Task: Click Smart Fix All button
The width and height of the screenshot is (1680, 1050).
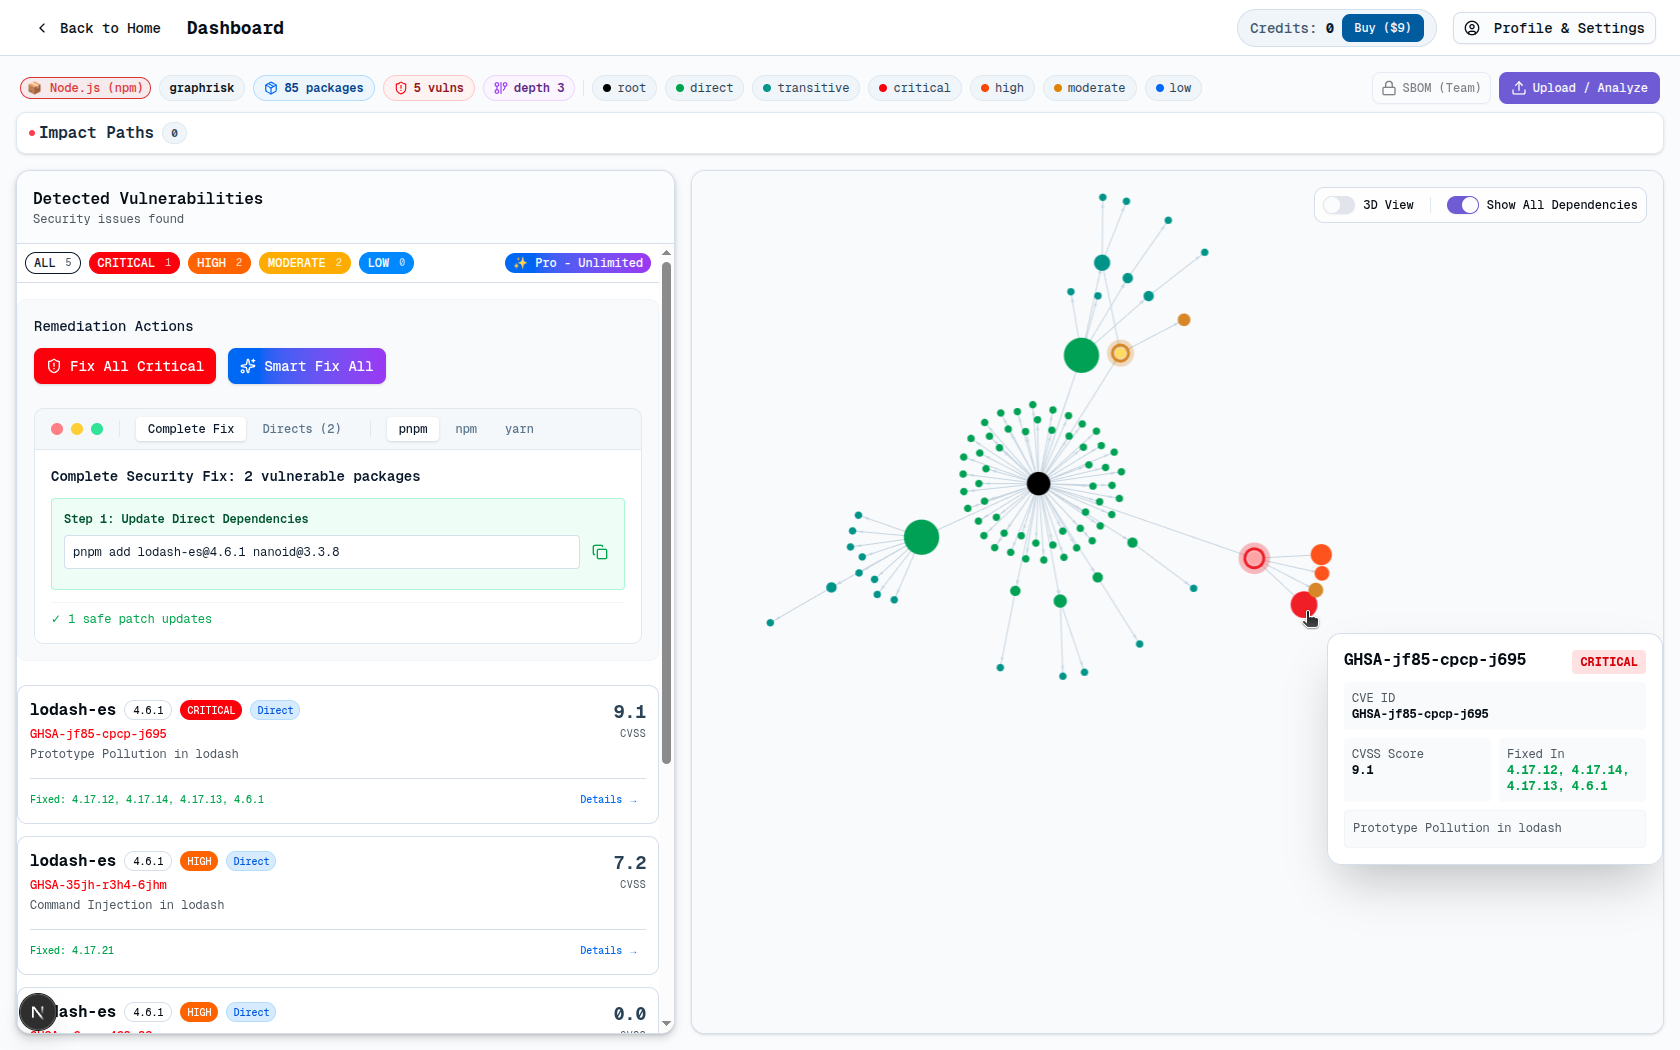Action: click(307, 366)
